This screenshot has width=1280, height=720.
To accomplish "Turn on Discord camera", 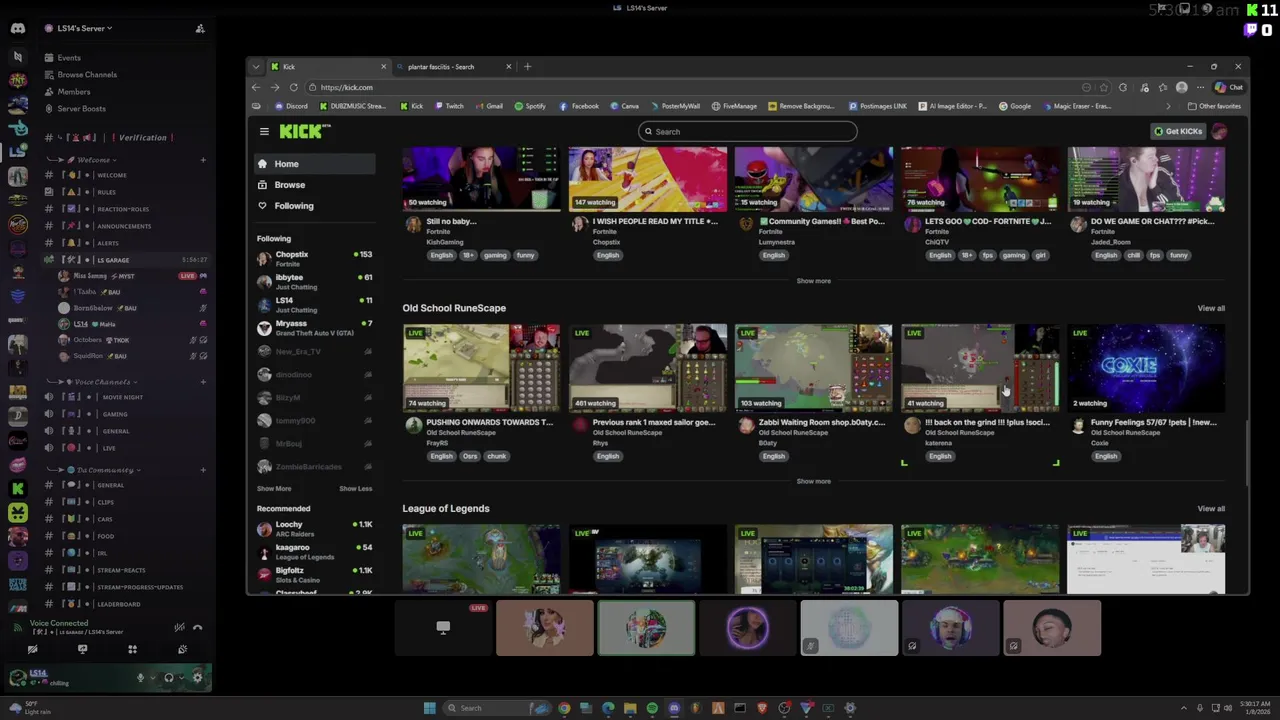I will 32,649.
